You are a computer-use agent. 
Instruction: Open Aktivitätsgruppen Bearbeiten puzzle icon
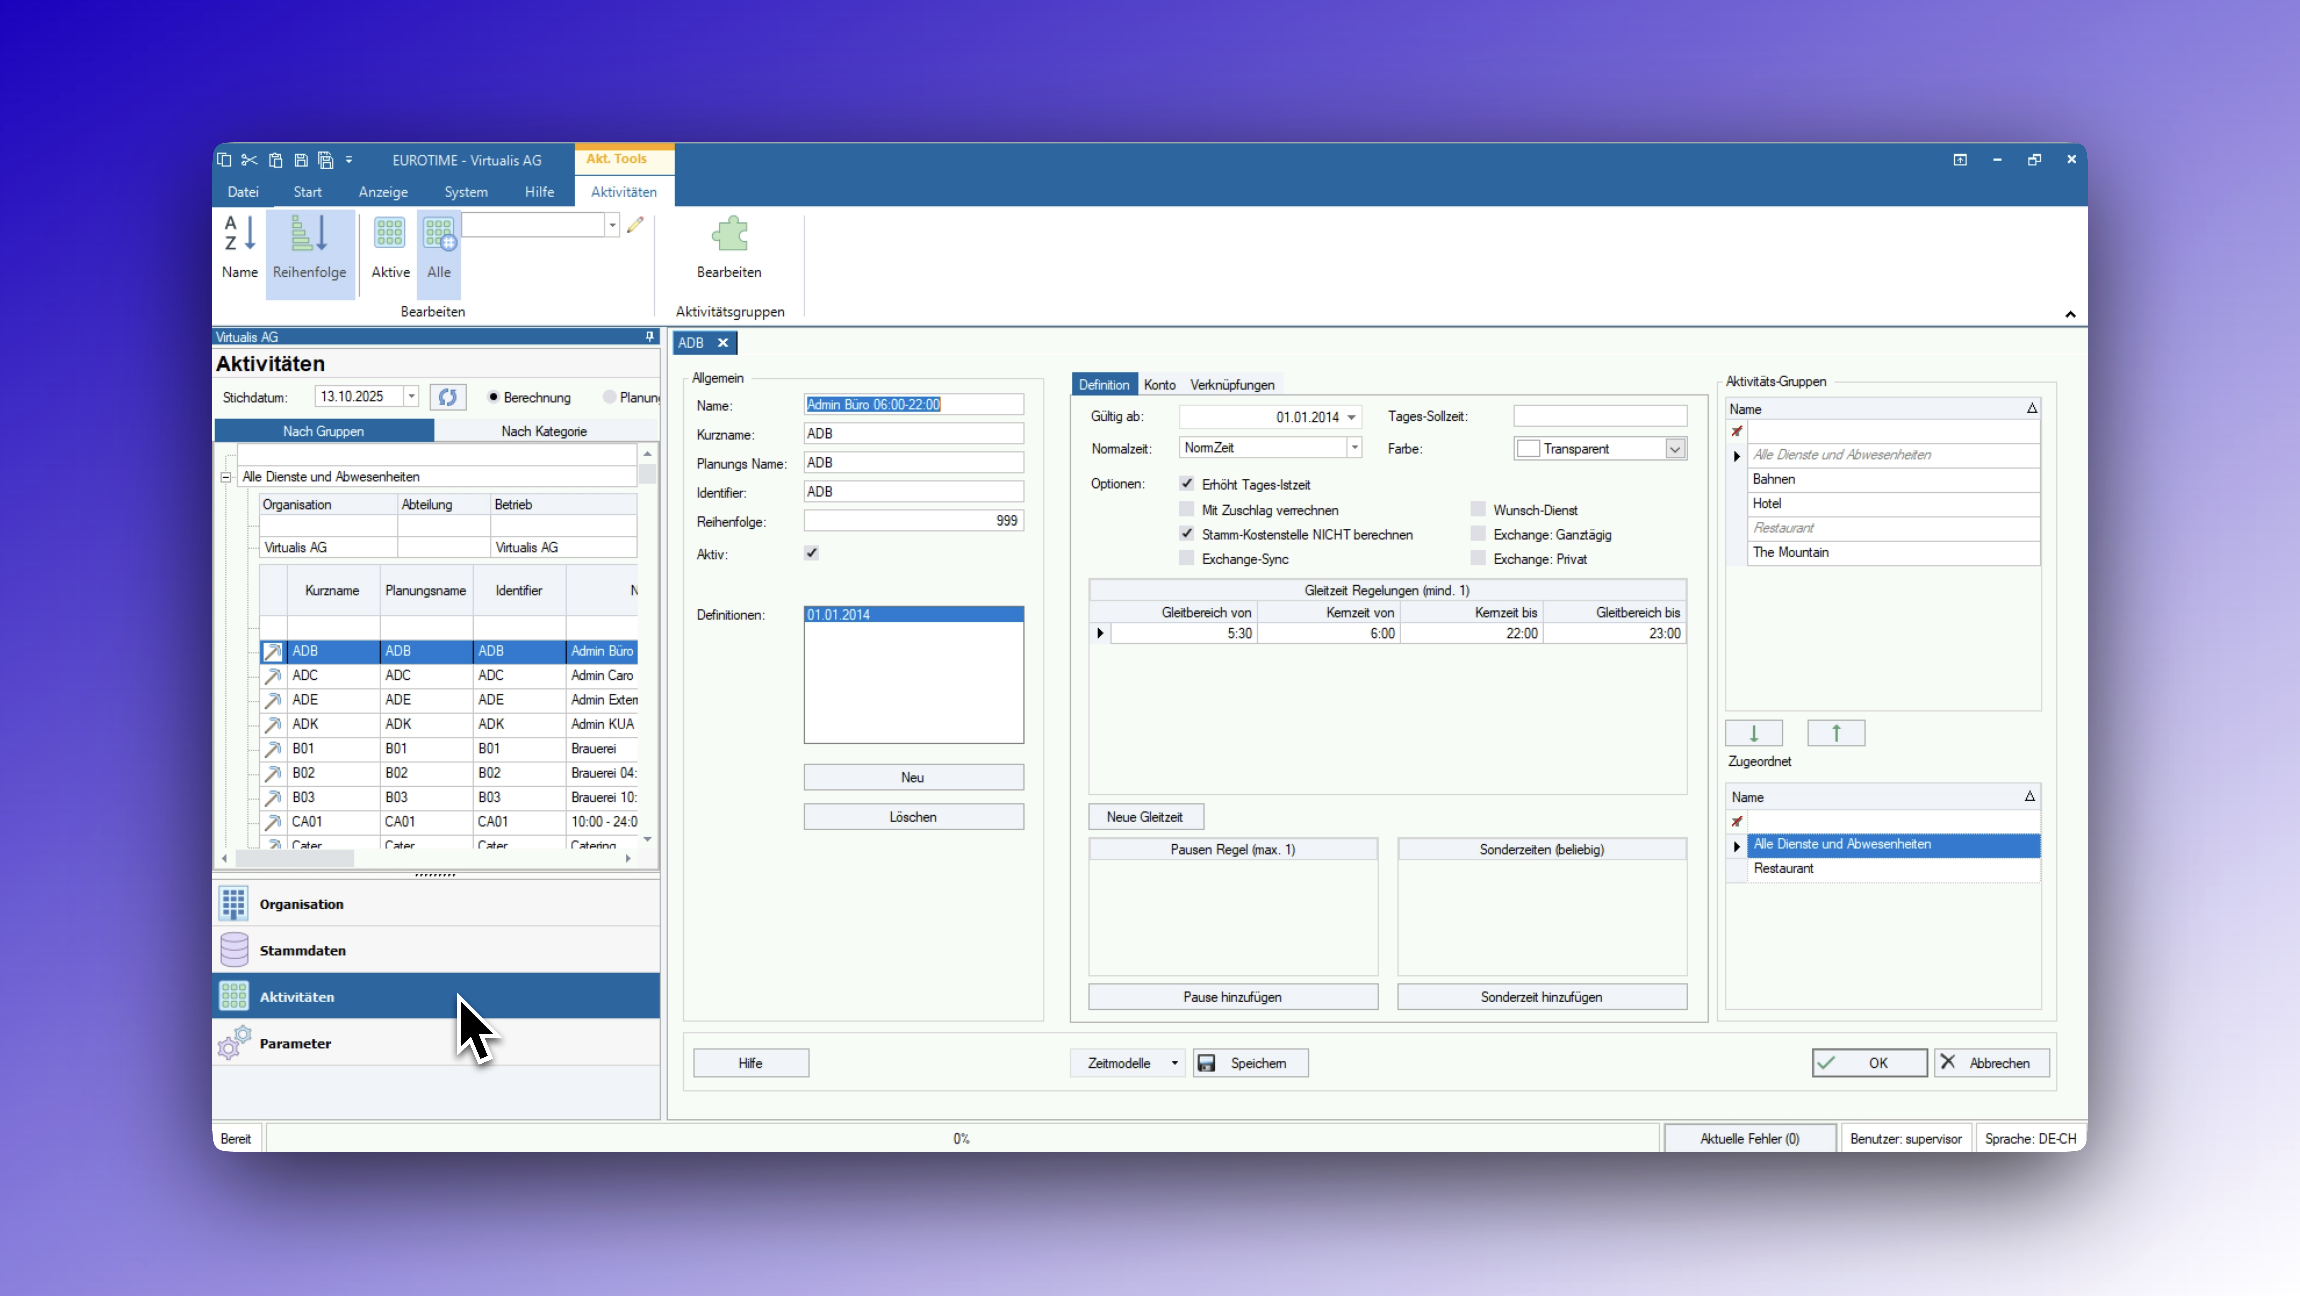[729, 235]
